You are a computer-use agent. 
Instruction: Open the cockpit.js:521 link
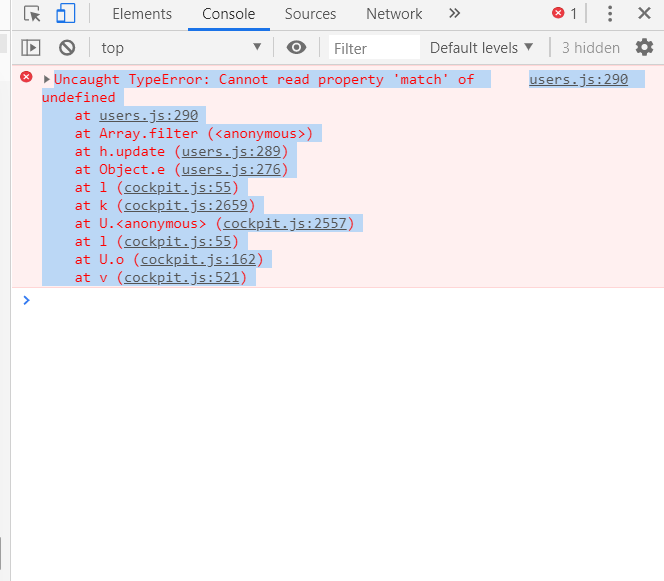(x=182, y=277)
